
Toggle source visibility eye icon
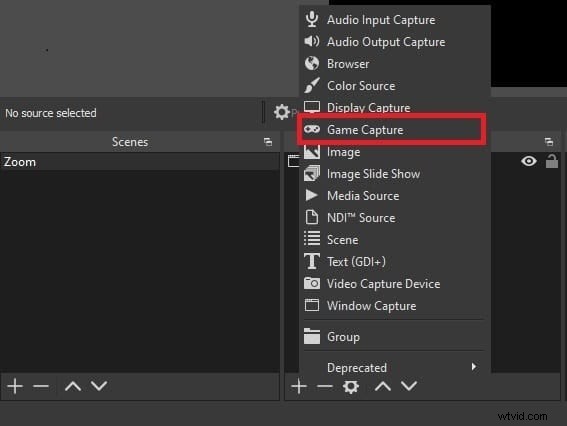click(x=529, y=161)
